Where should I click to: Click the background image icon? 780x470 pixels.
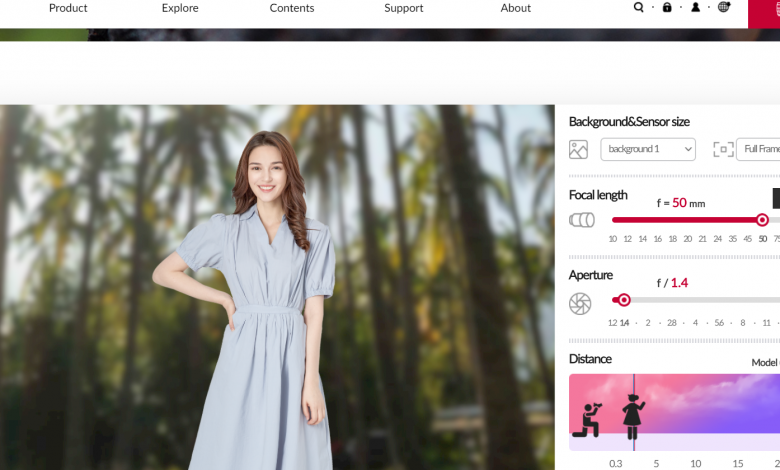click(x=578, y=150)
